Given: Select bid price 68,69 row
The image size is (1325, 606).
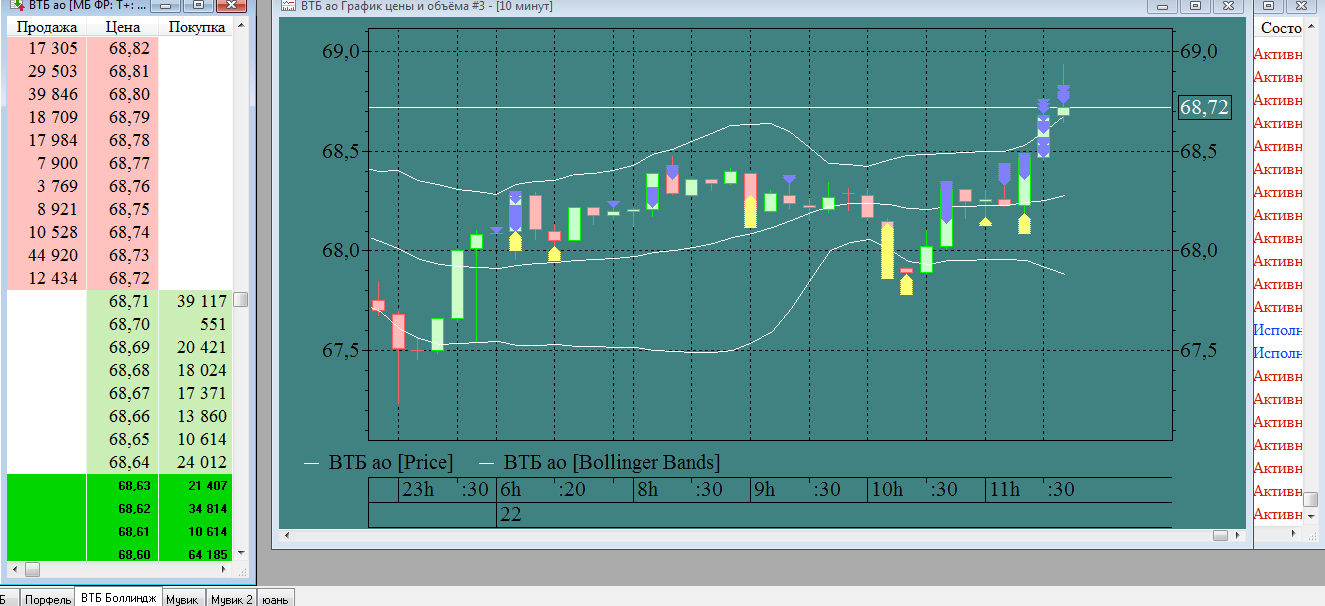Looking at the screenshot, I should pyautogui.click(x=123, y=347).
